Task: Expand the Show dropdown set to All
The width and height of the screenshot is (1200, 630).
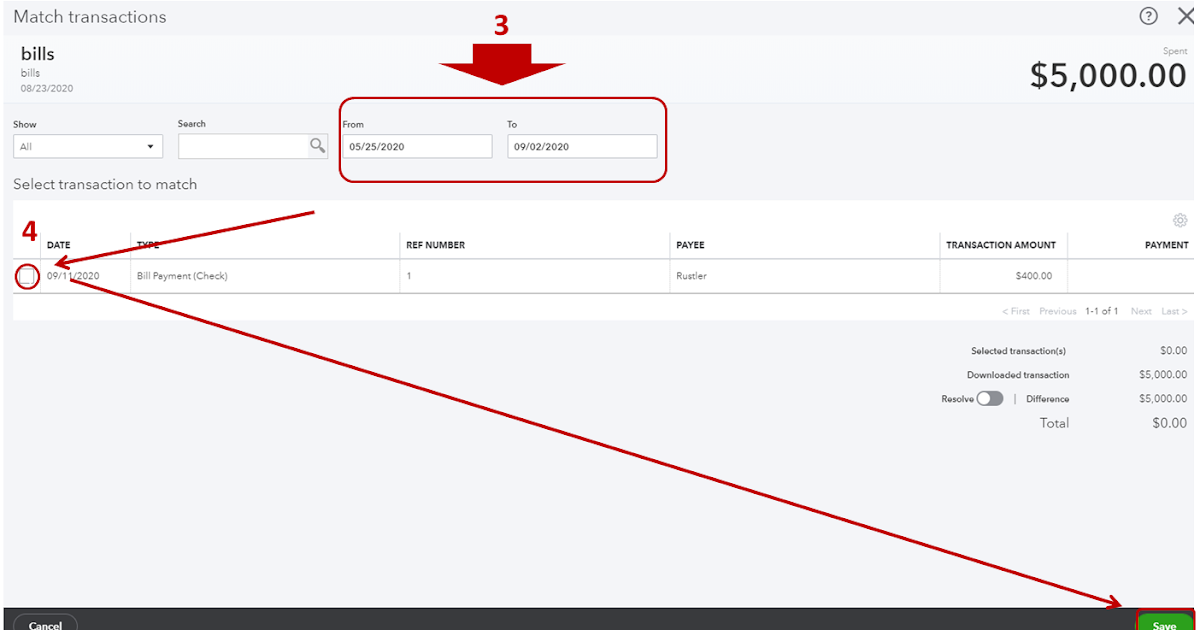Action: pos(88,146)
